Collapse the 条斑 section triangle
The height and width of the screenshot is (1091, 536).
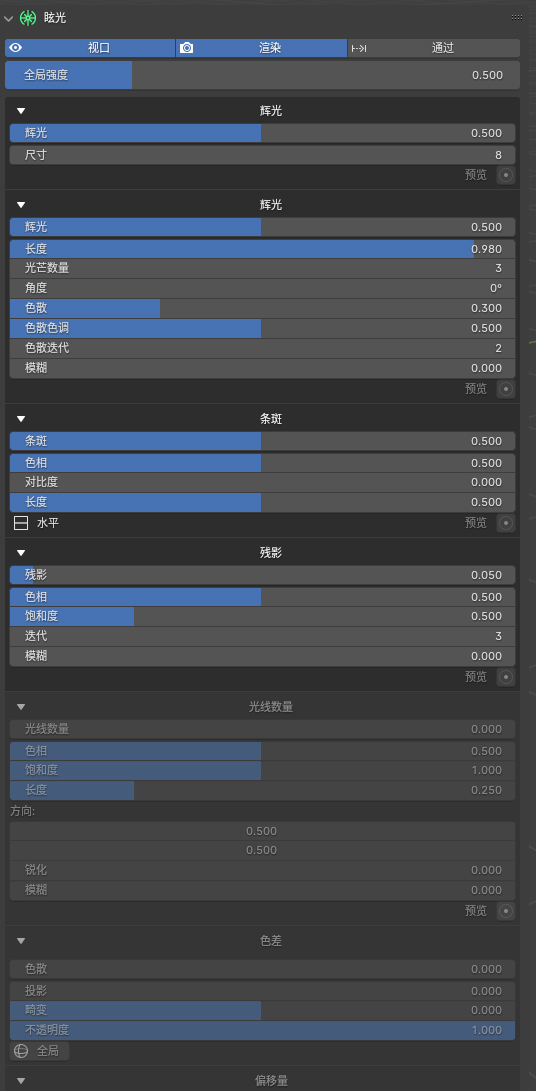pos(21,419)
